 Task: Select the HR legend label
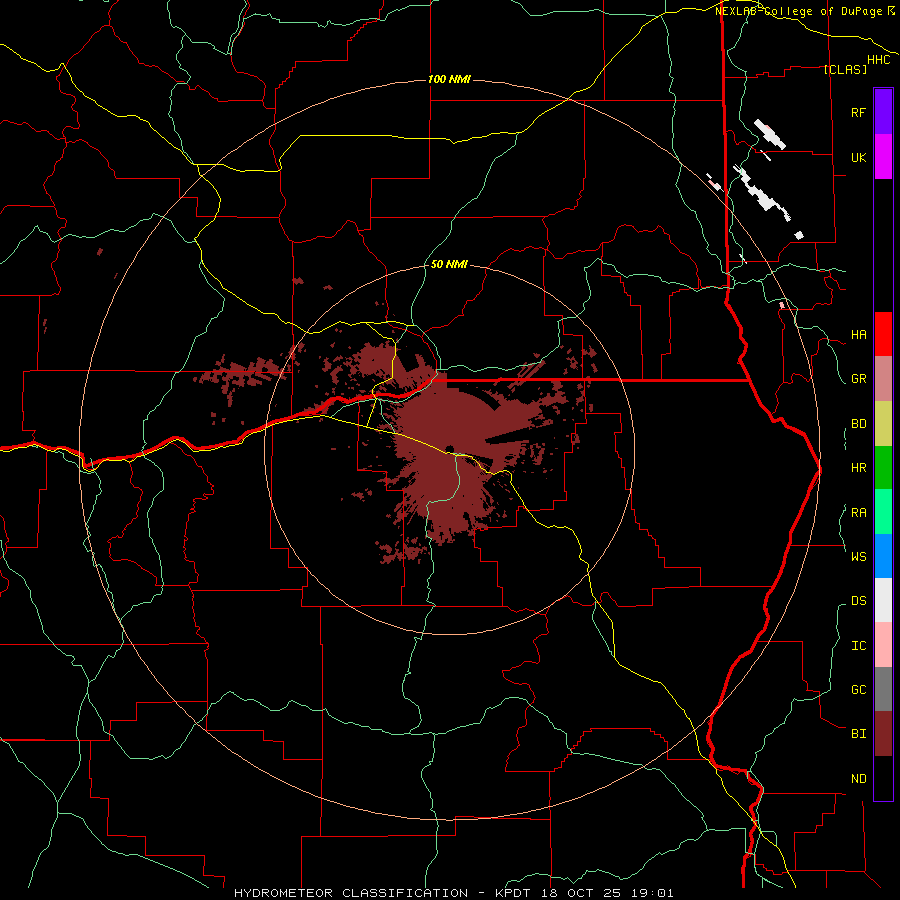(858, 468)
